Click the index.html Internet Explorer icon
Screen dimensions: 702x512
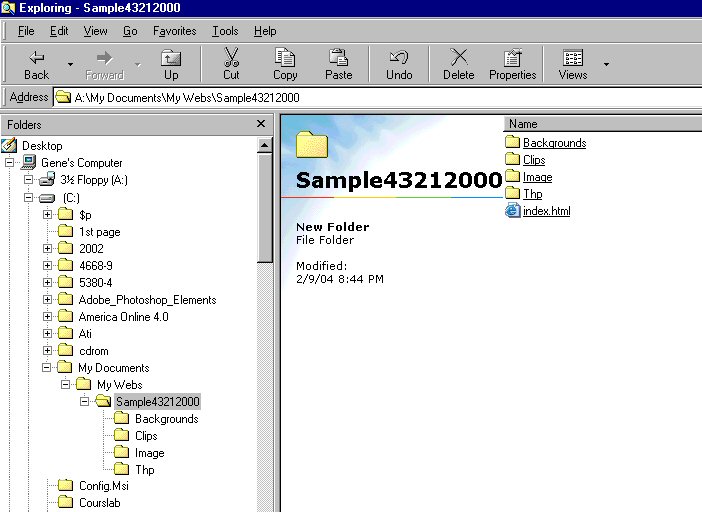click(x=513, y=210)
